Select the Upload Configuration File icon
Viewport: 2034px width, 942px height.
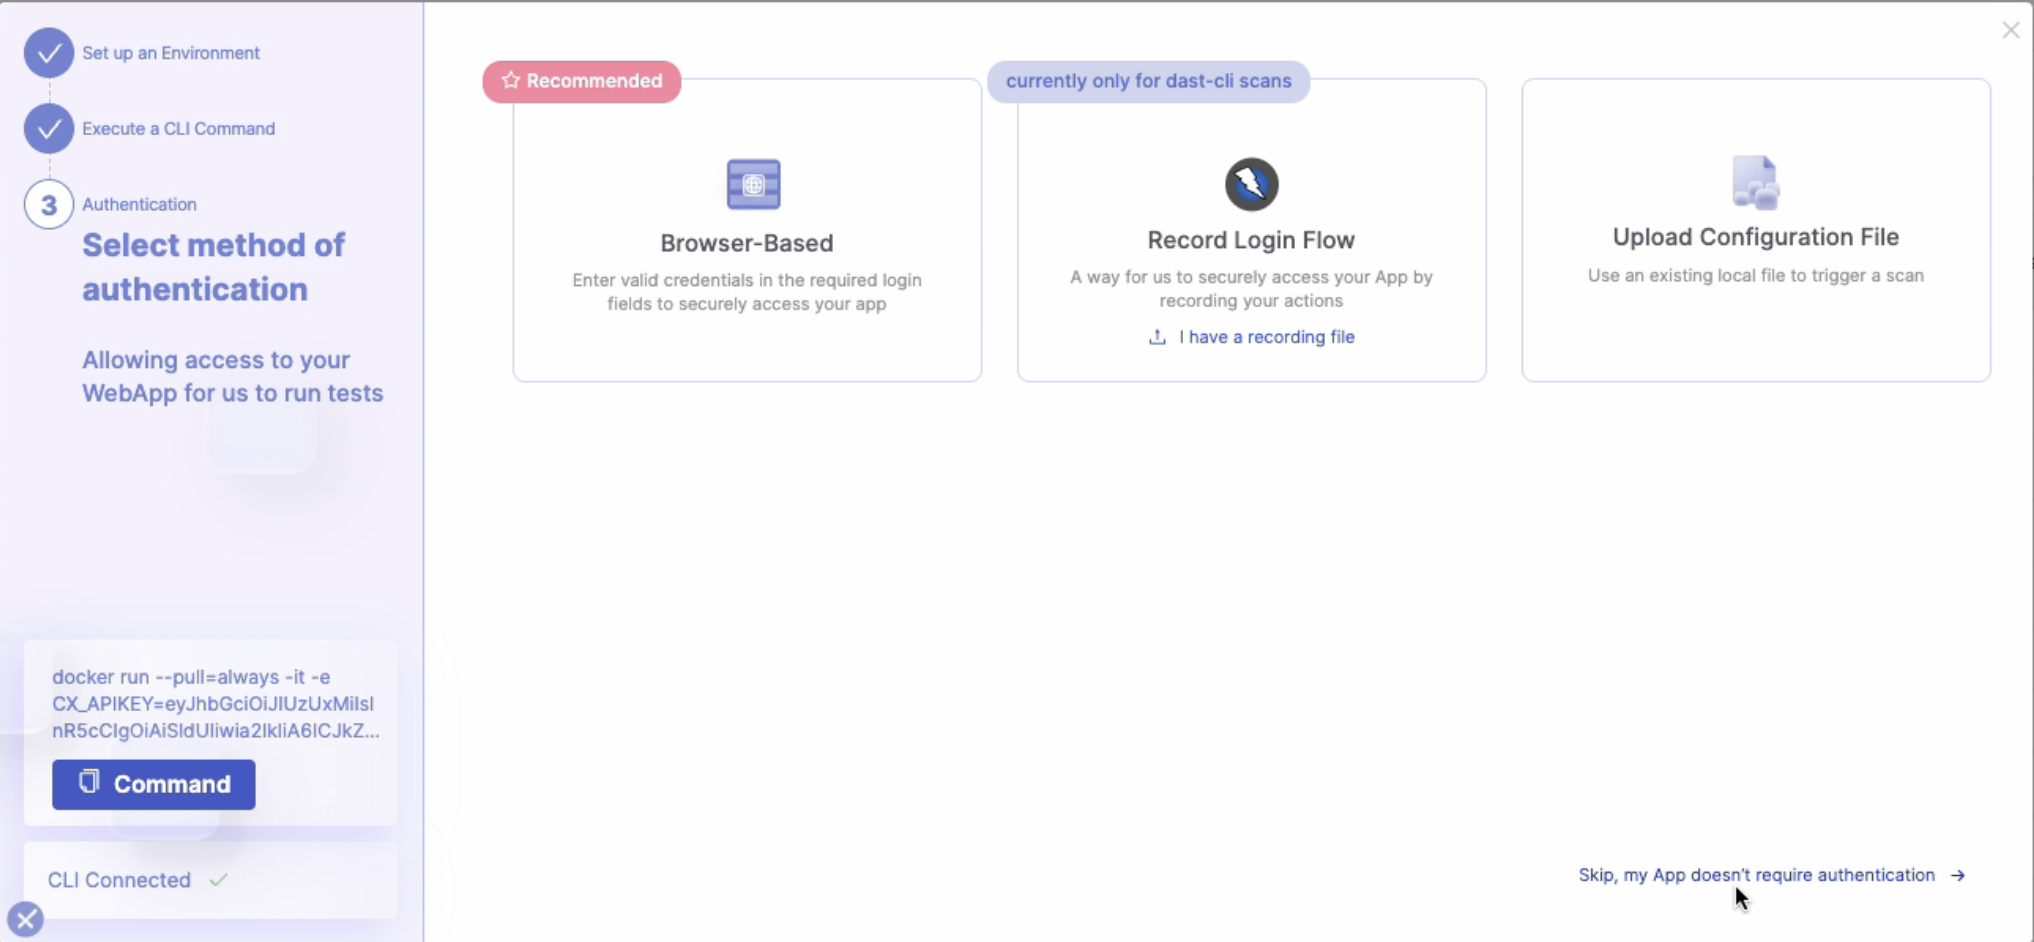pos(1755,183)
